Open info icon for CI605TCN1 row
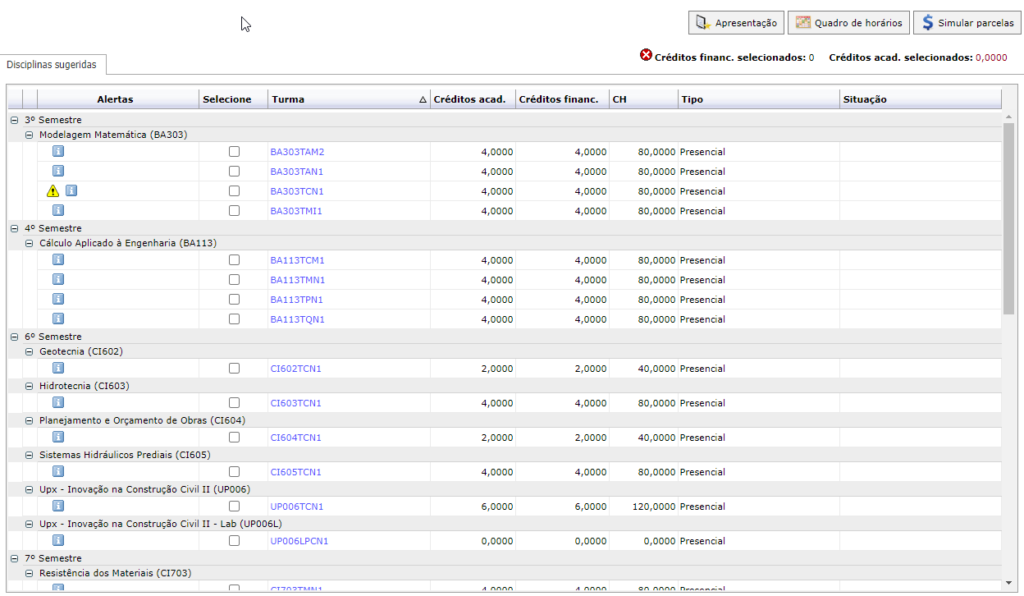Image resolution: width=1024 pixels, height=596 pixels. point(58,471)
